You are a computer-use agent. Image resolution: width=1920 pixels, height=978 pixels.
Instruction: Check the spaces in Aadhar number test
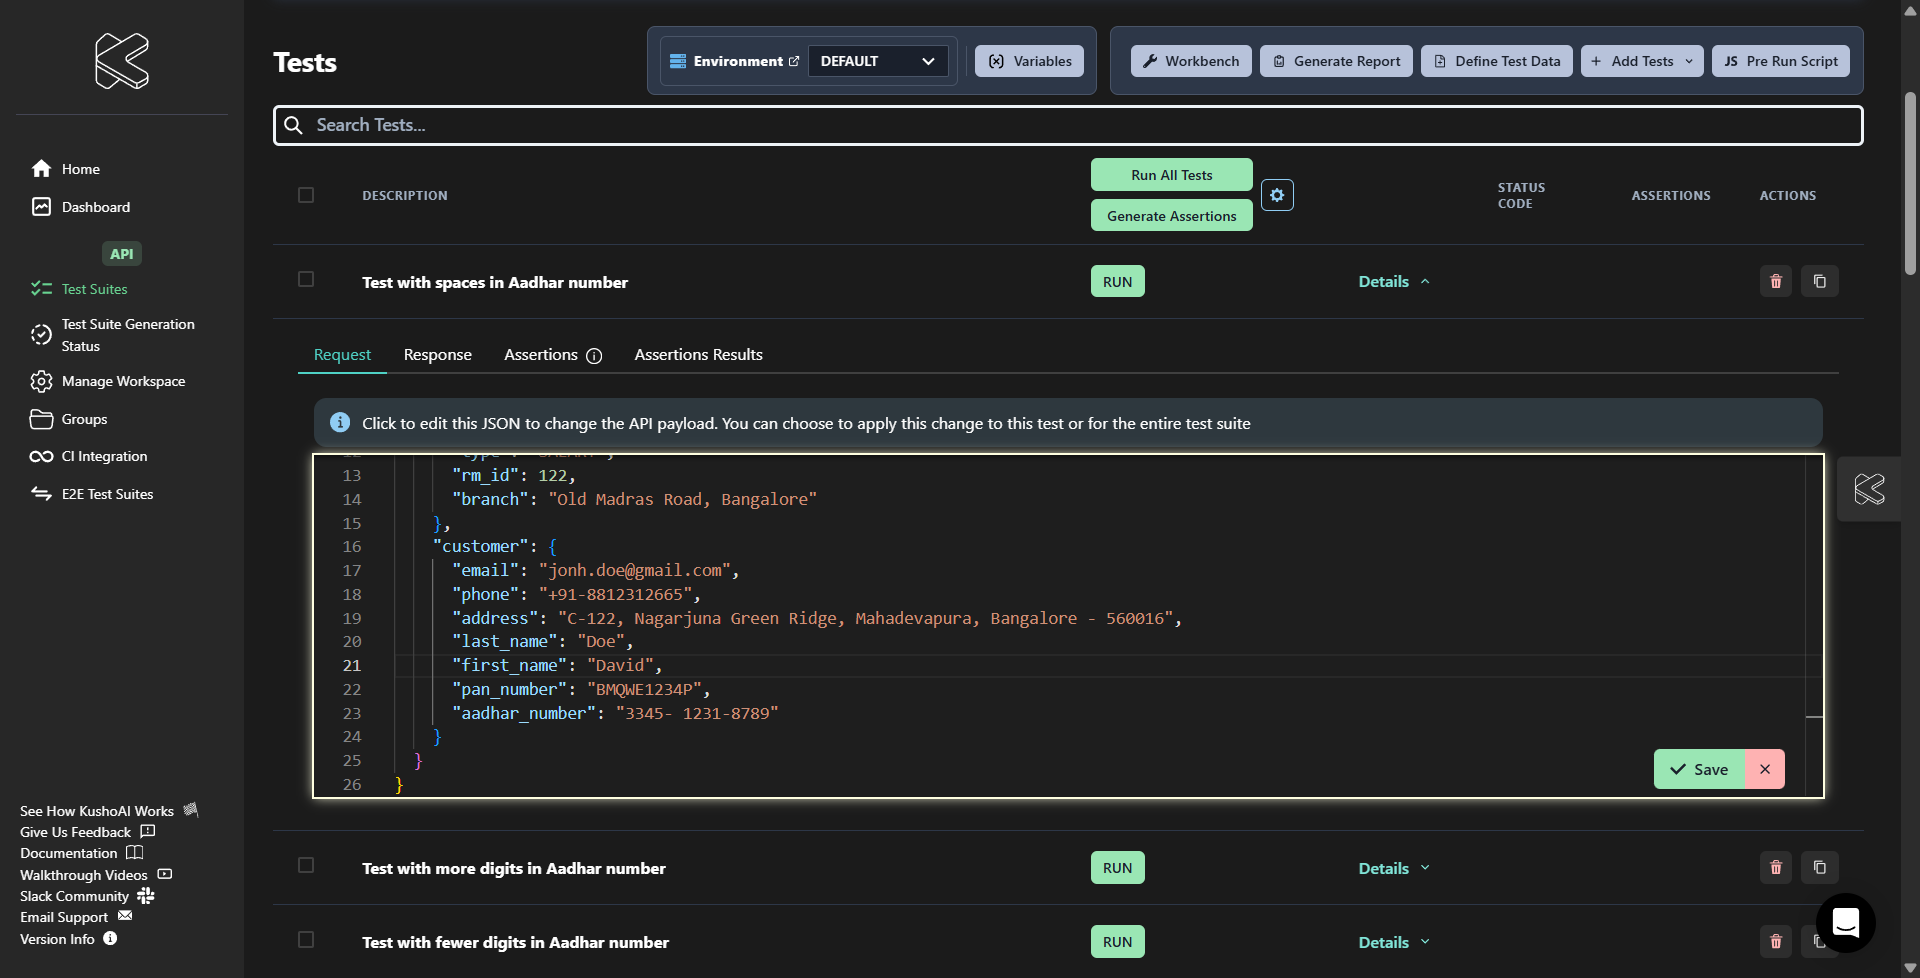[306, 280]
